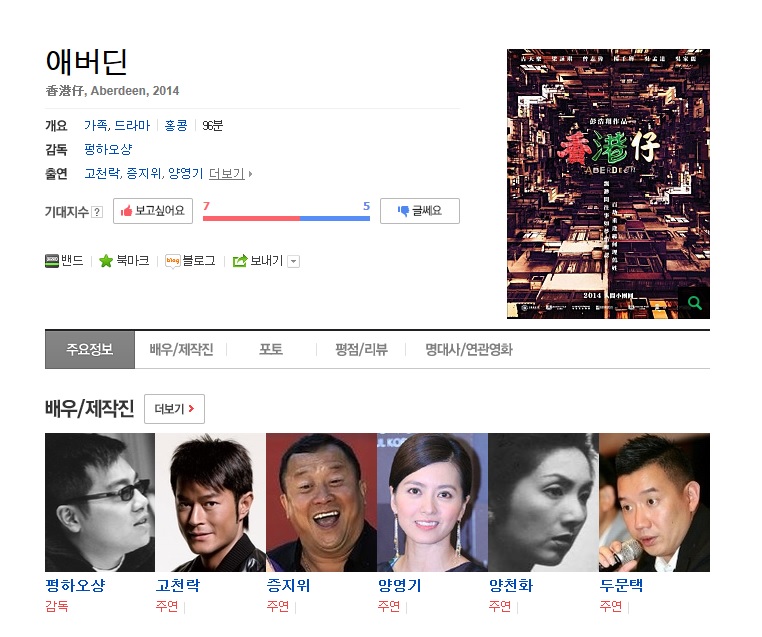Image resolution: width=762 pixels, height=637 pixels.
Task: Click the 홍콩 country link
Action: [x=176, y=125]
